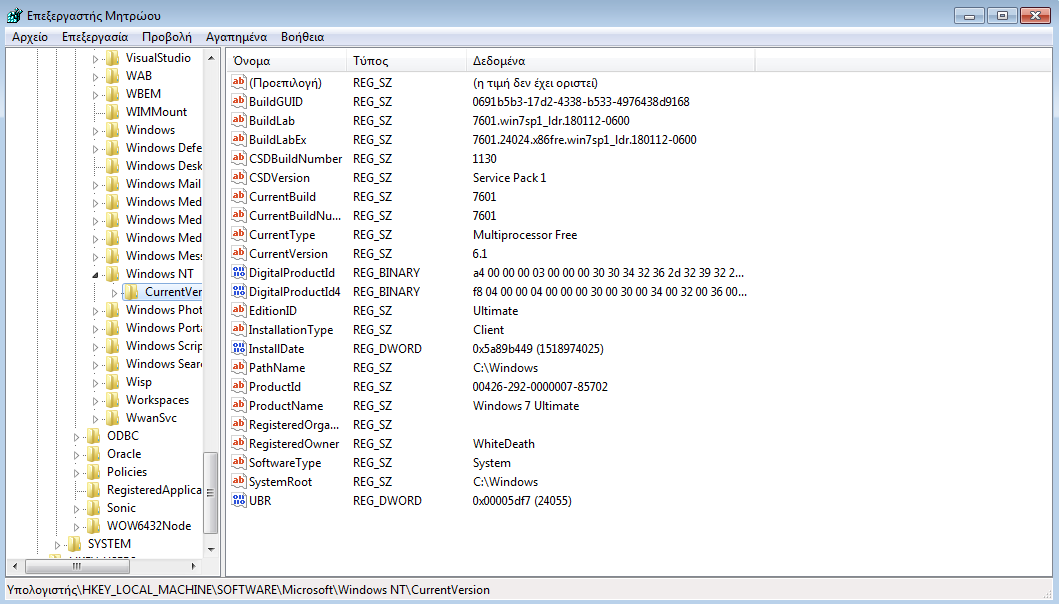Expand the VisualStudio tree node
1059x604 pixels.
[x=95, y=59]
